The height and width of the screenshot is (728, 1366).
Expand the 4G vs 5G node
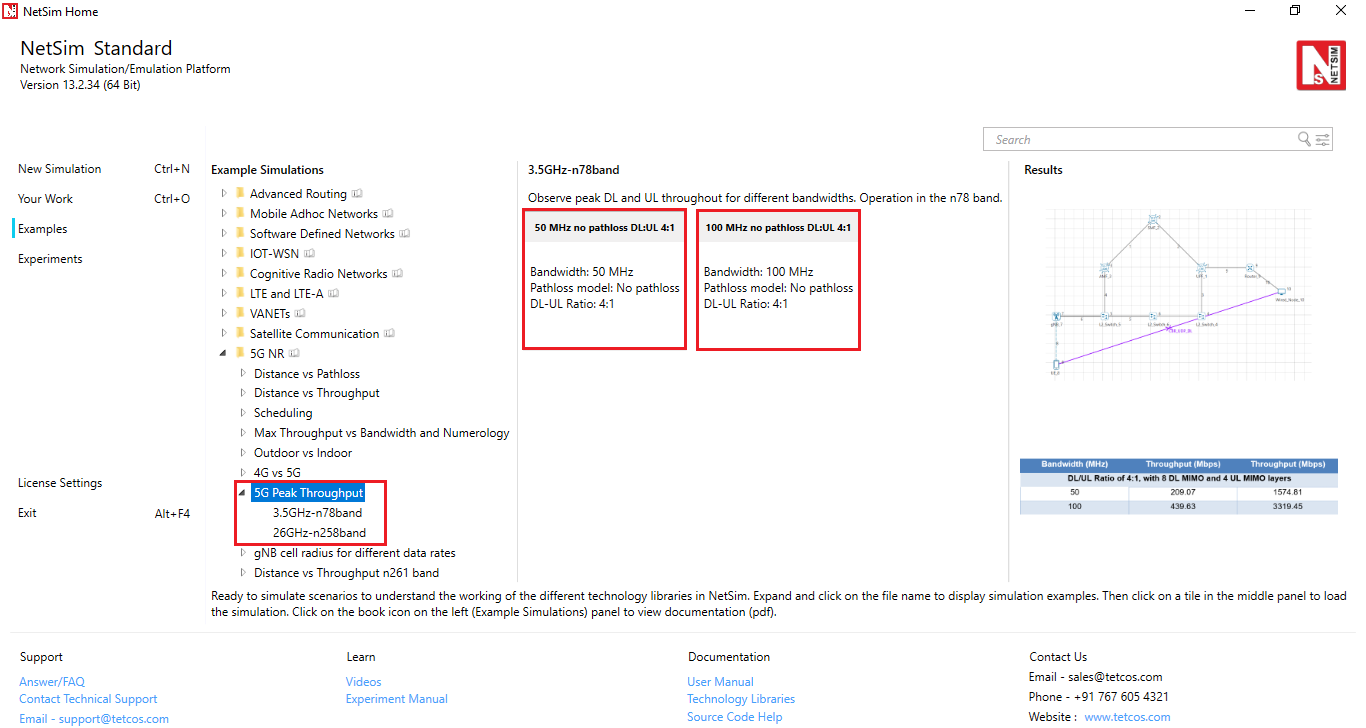243,473
